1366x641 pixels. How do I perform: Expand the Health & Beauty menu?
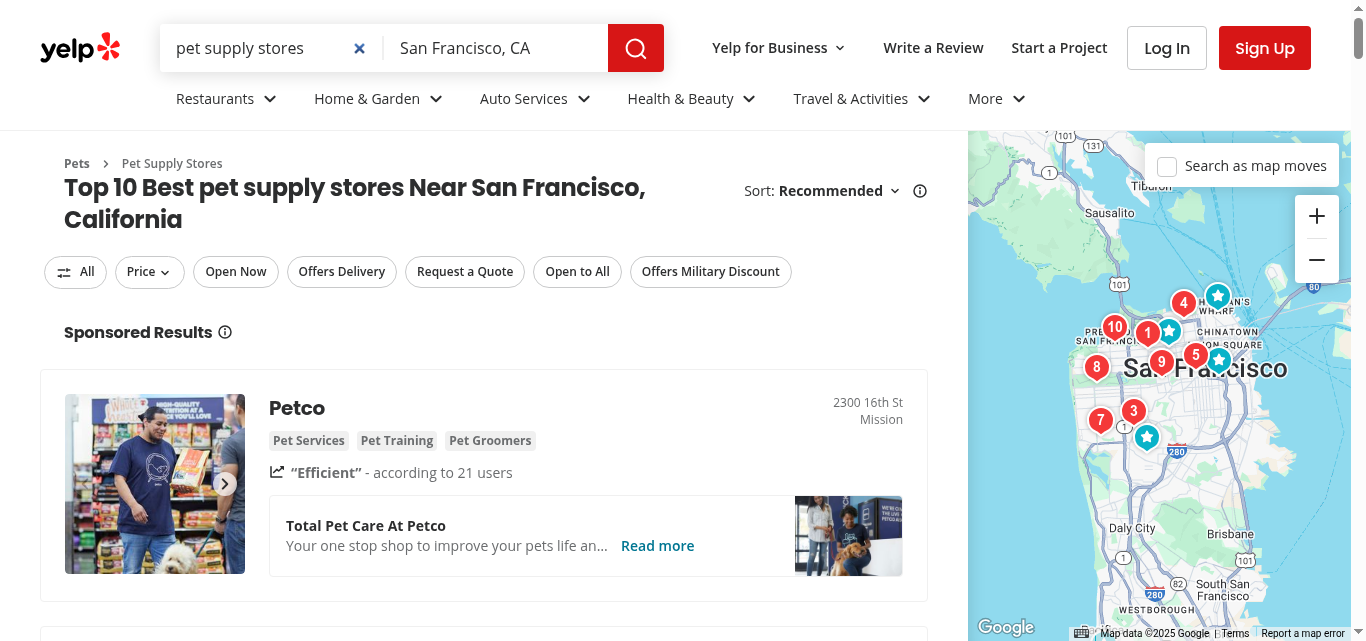point(691,99)
